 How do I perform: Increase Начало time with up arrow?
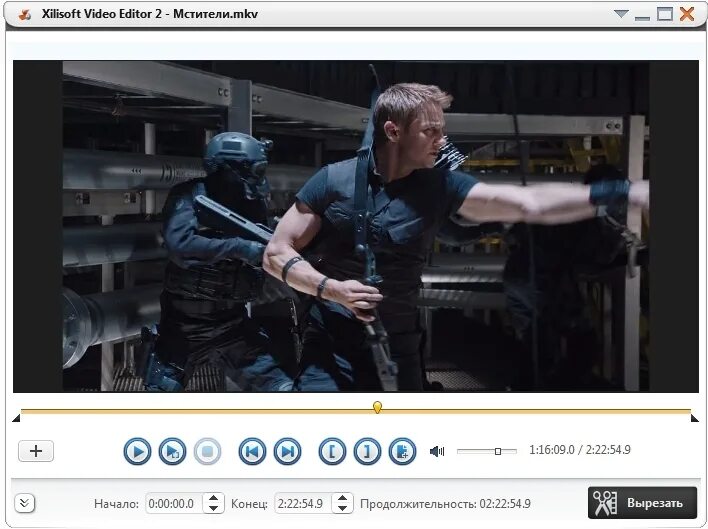tap(213, 498)
